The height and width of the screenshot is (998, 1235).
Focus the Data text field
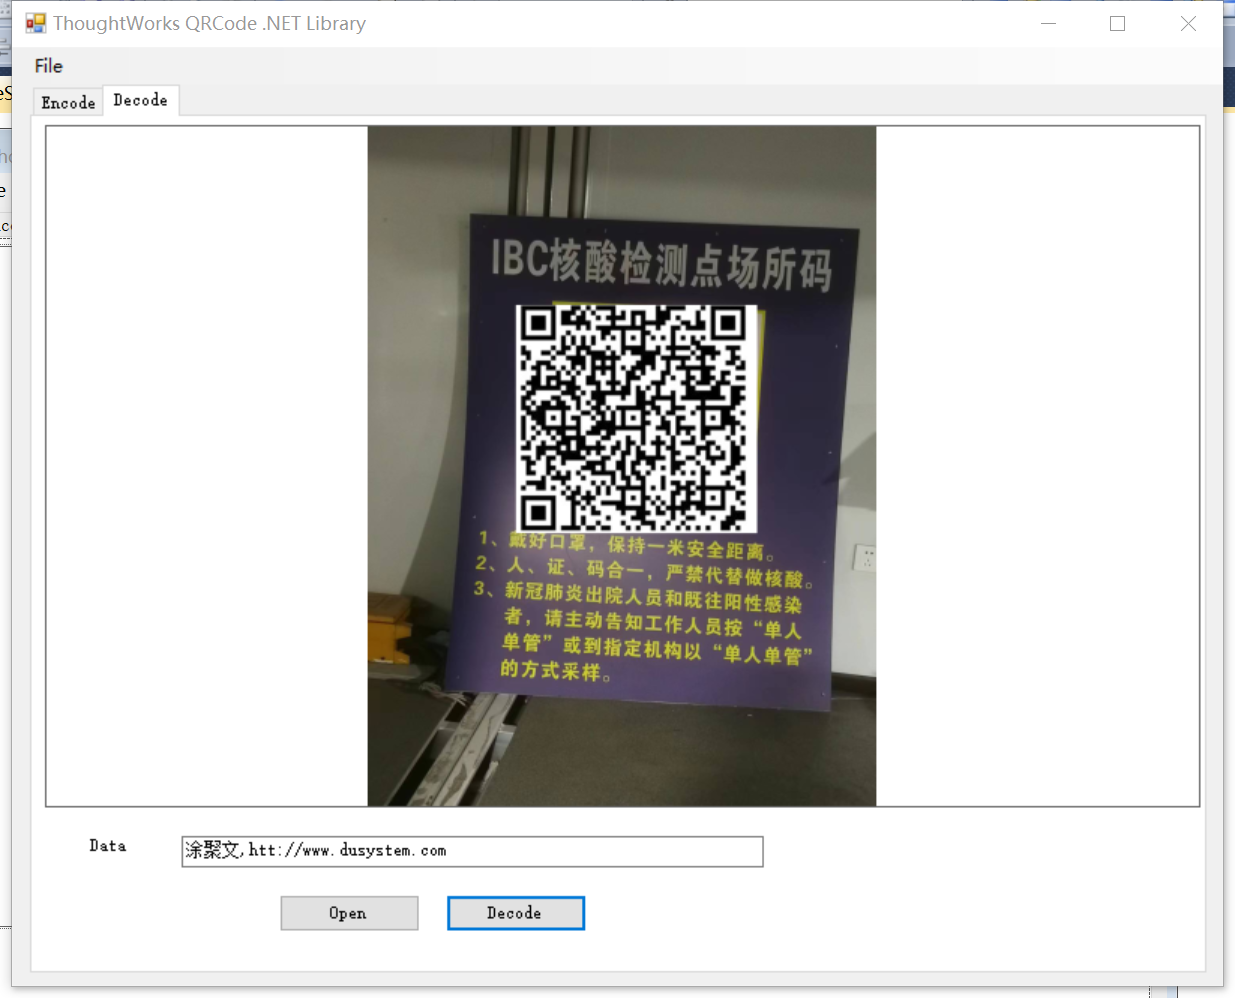(x=472, y=851)
